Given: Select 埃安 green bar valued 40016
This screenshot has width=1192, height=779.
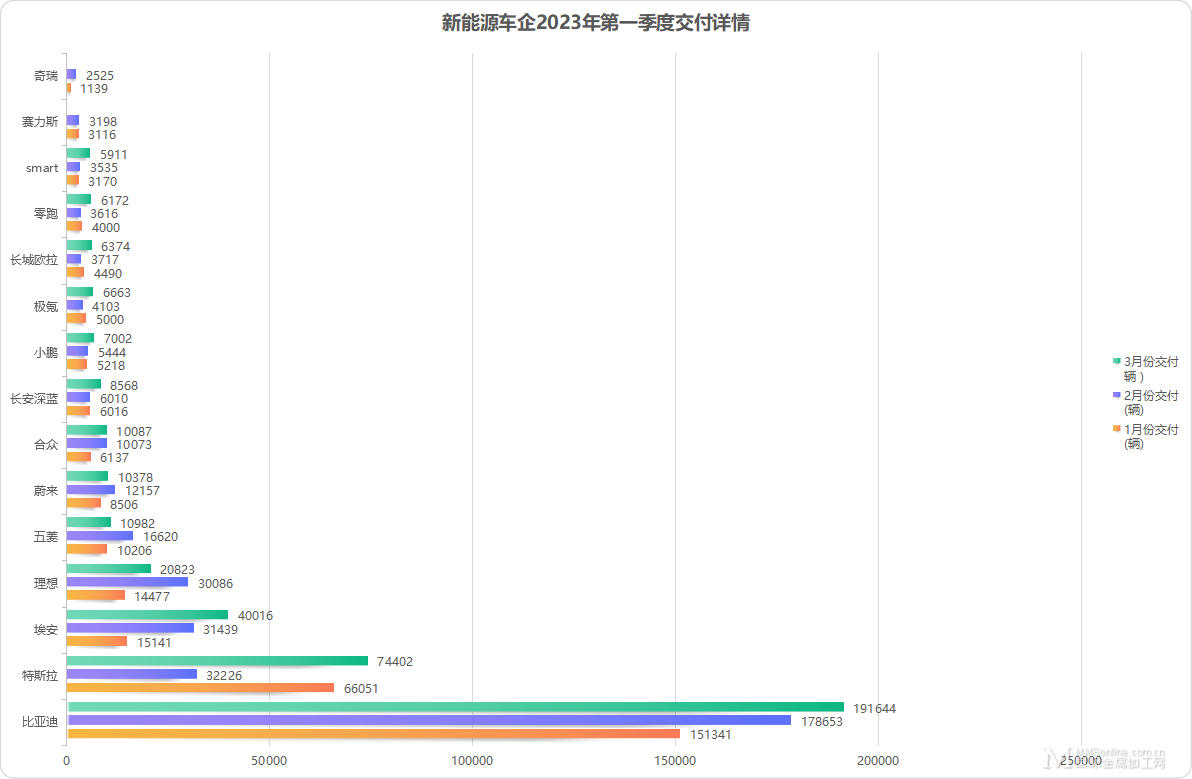Looking at the screenshot, I should (x=147, y=614).
